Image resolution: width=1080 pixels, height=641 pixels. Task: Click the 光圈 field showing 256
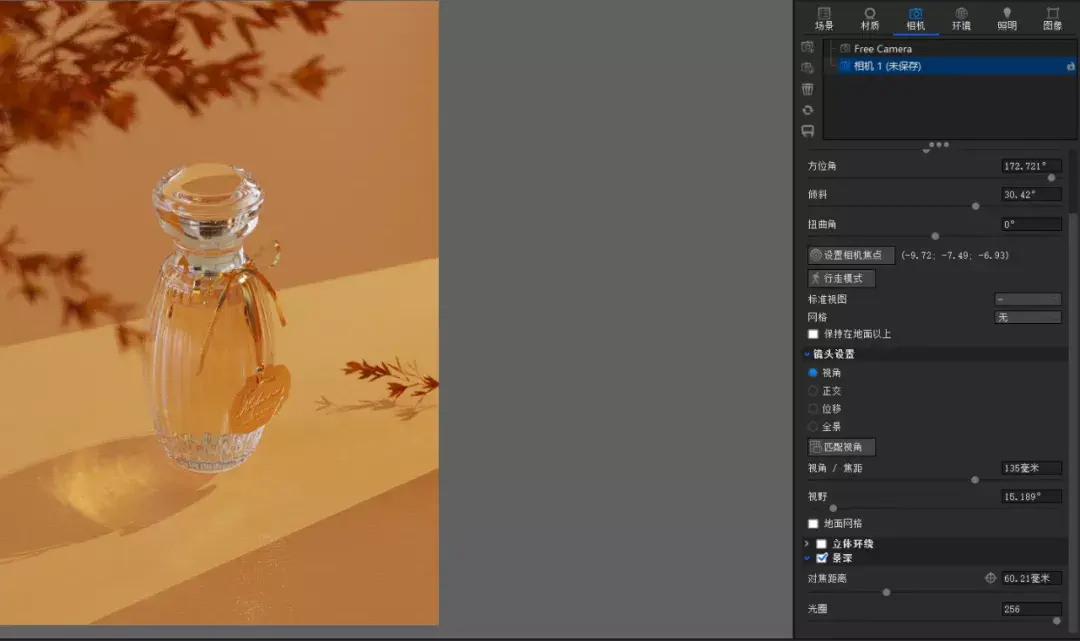[x=1031, y=609]
